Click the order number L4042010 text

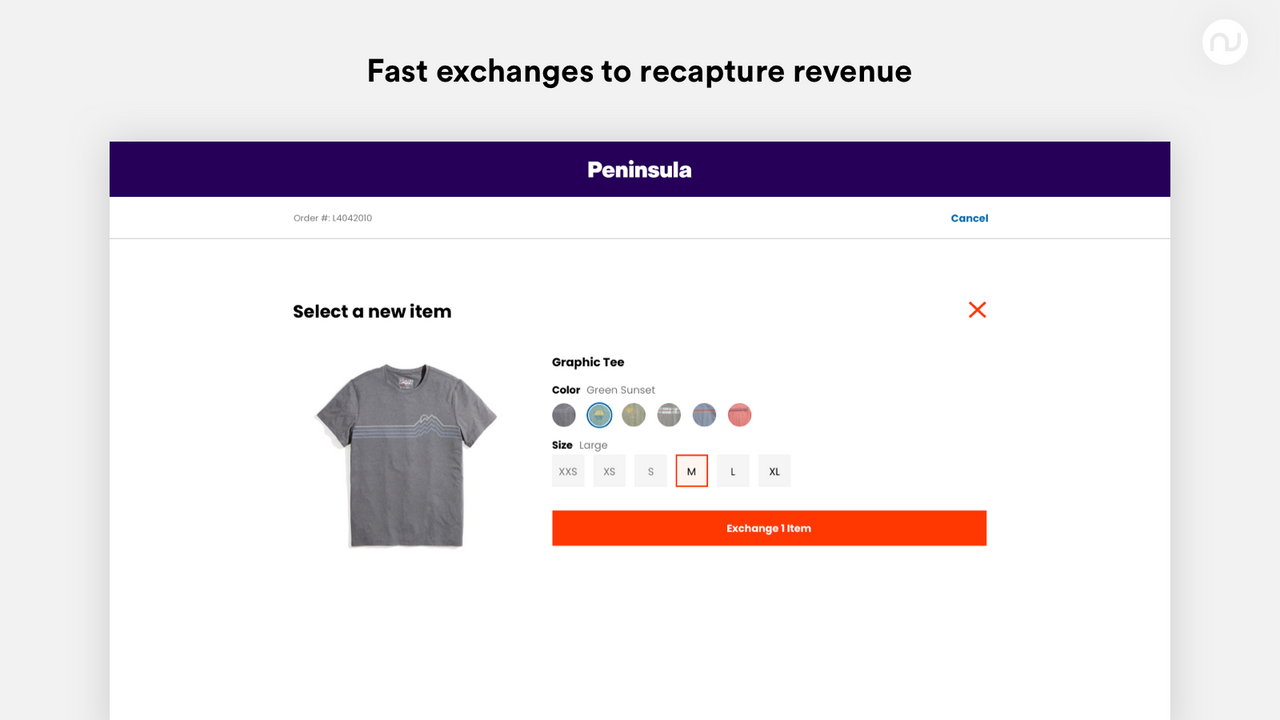point(334,217)
